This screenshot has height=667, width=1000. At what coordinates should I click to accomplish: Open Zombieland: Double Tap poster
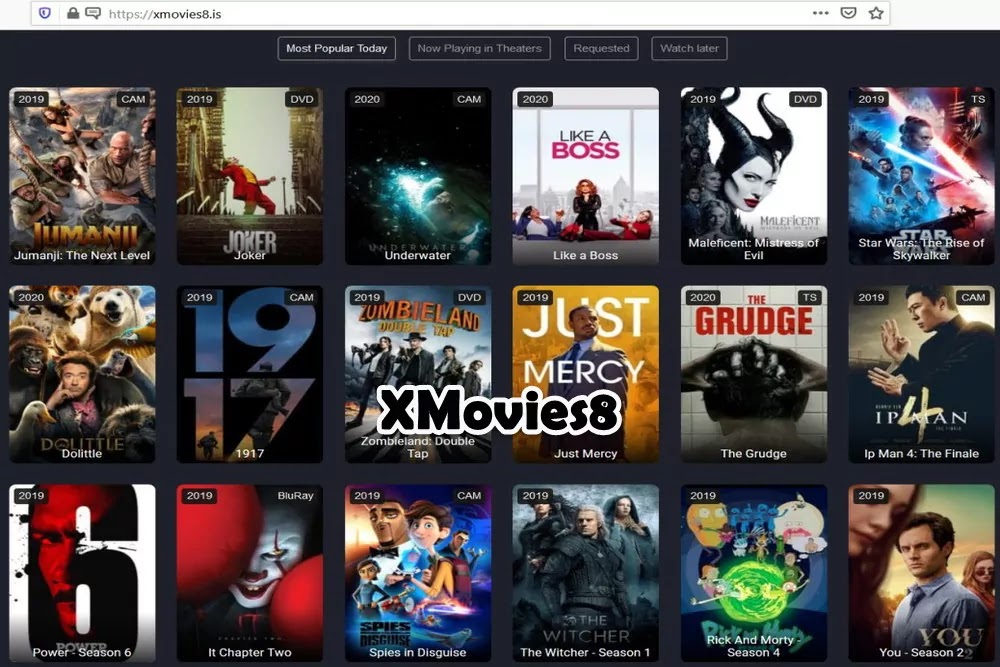(418, 374)
